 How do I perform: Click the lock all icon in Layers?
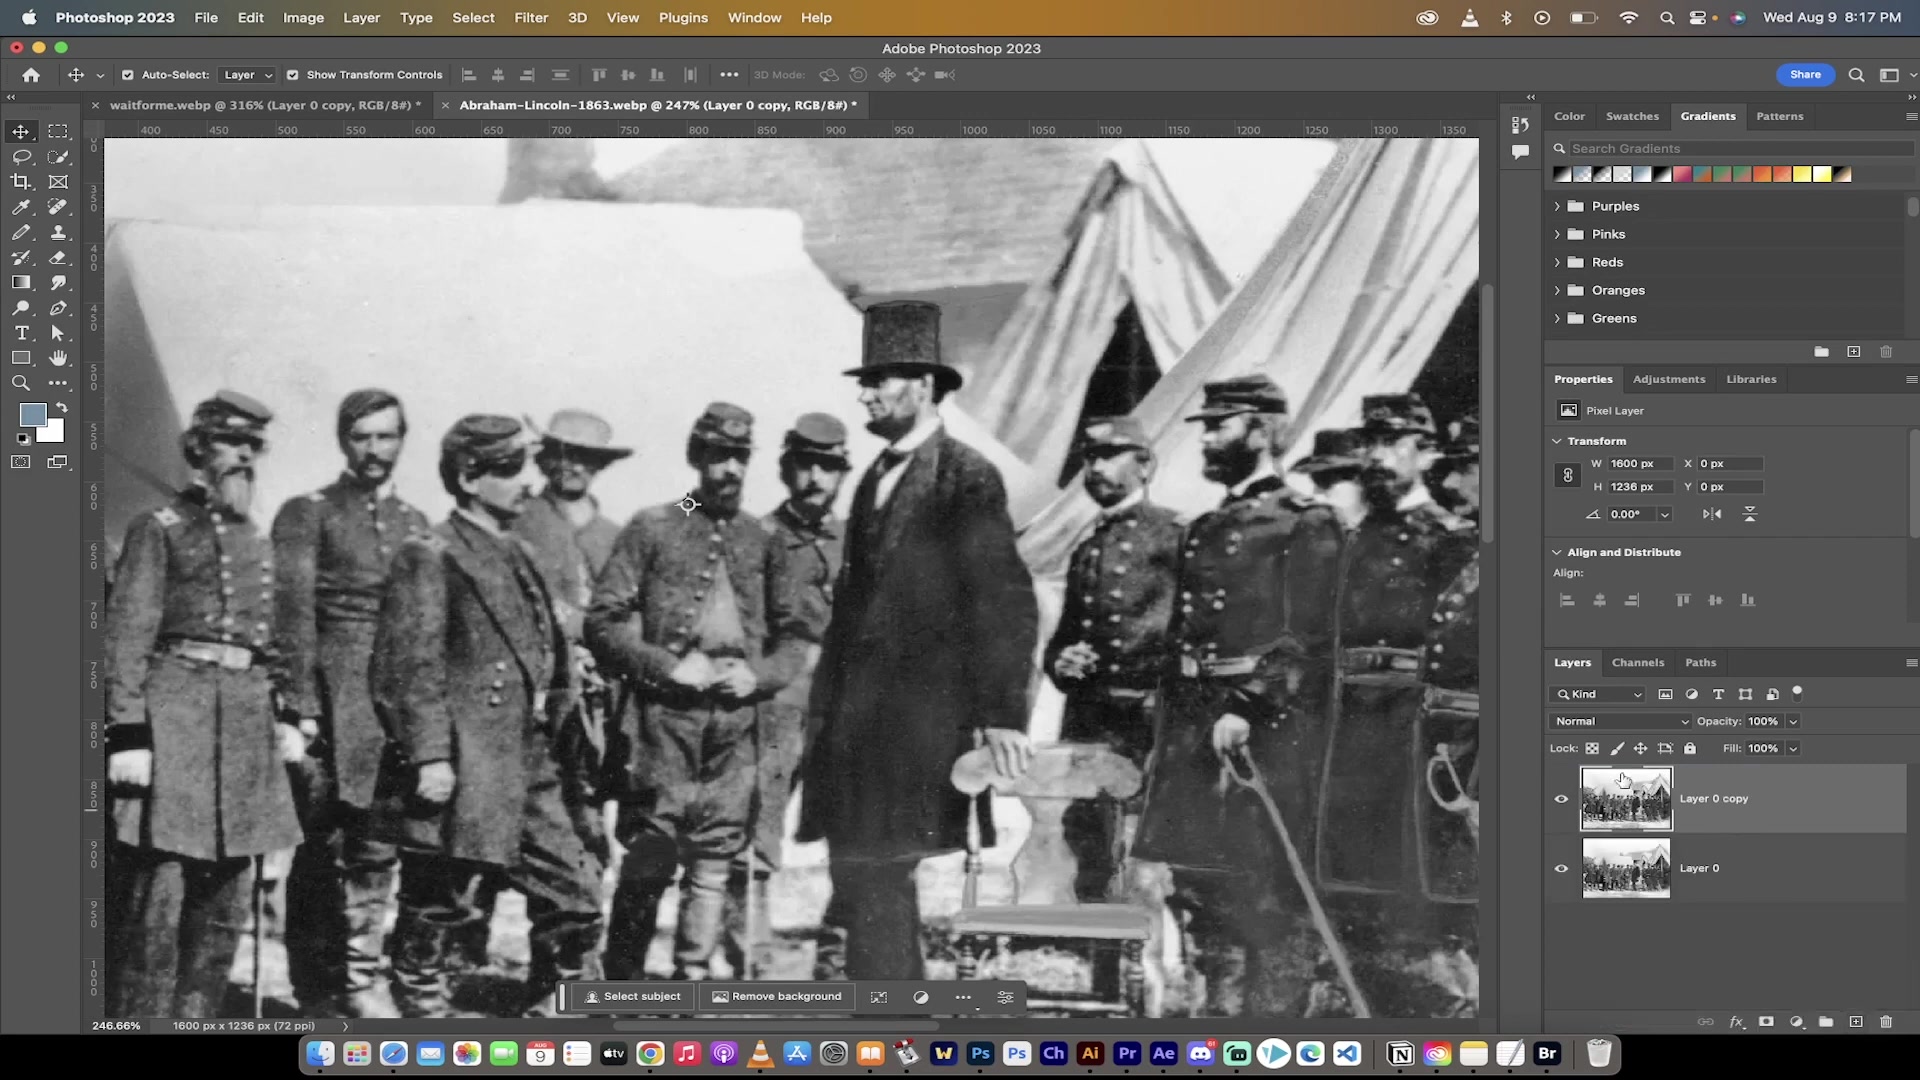(x=1690, y=748)
